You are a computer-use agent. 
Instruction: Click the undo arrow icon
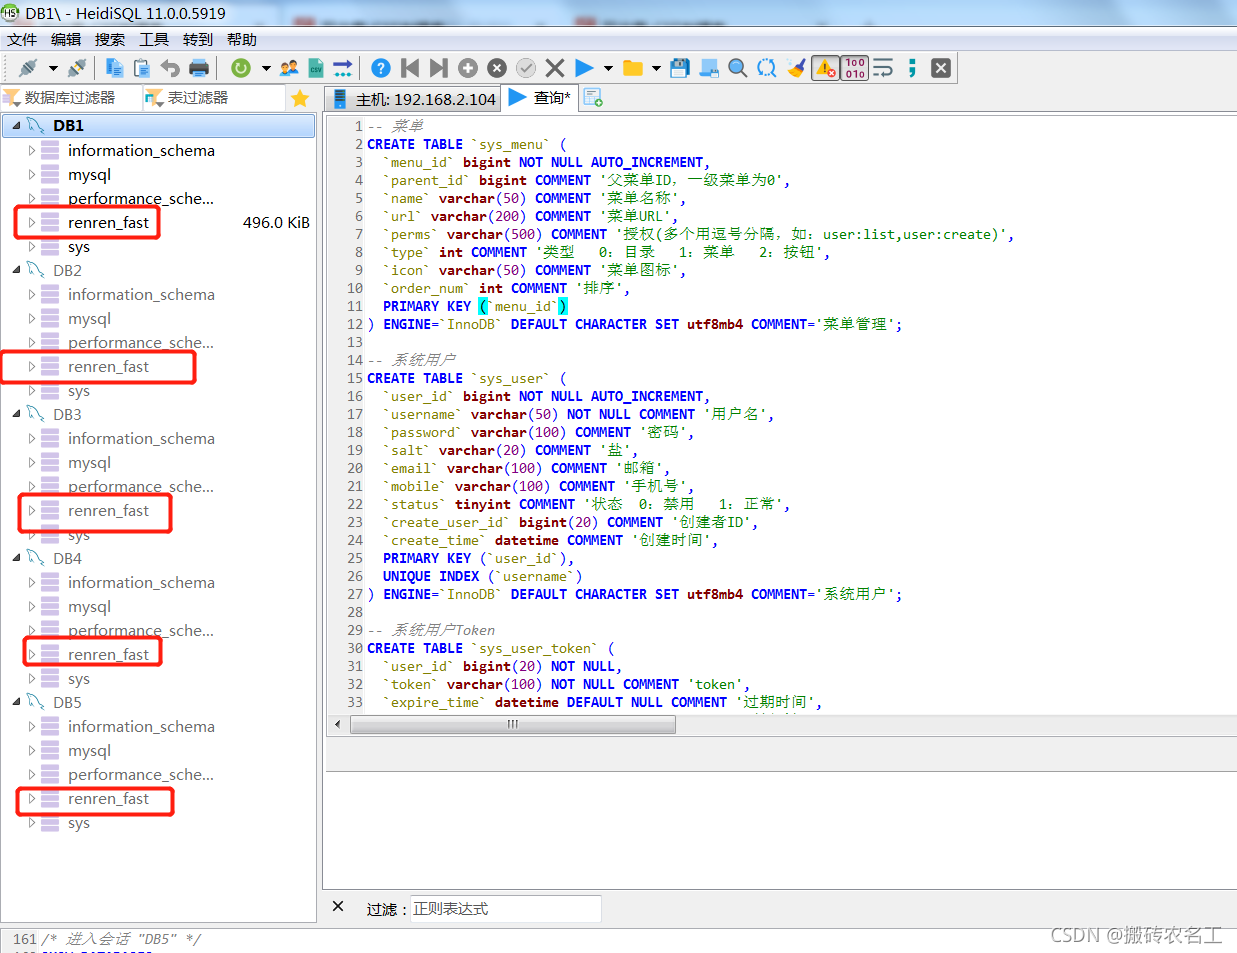coord(170,68)
